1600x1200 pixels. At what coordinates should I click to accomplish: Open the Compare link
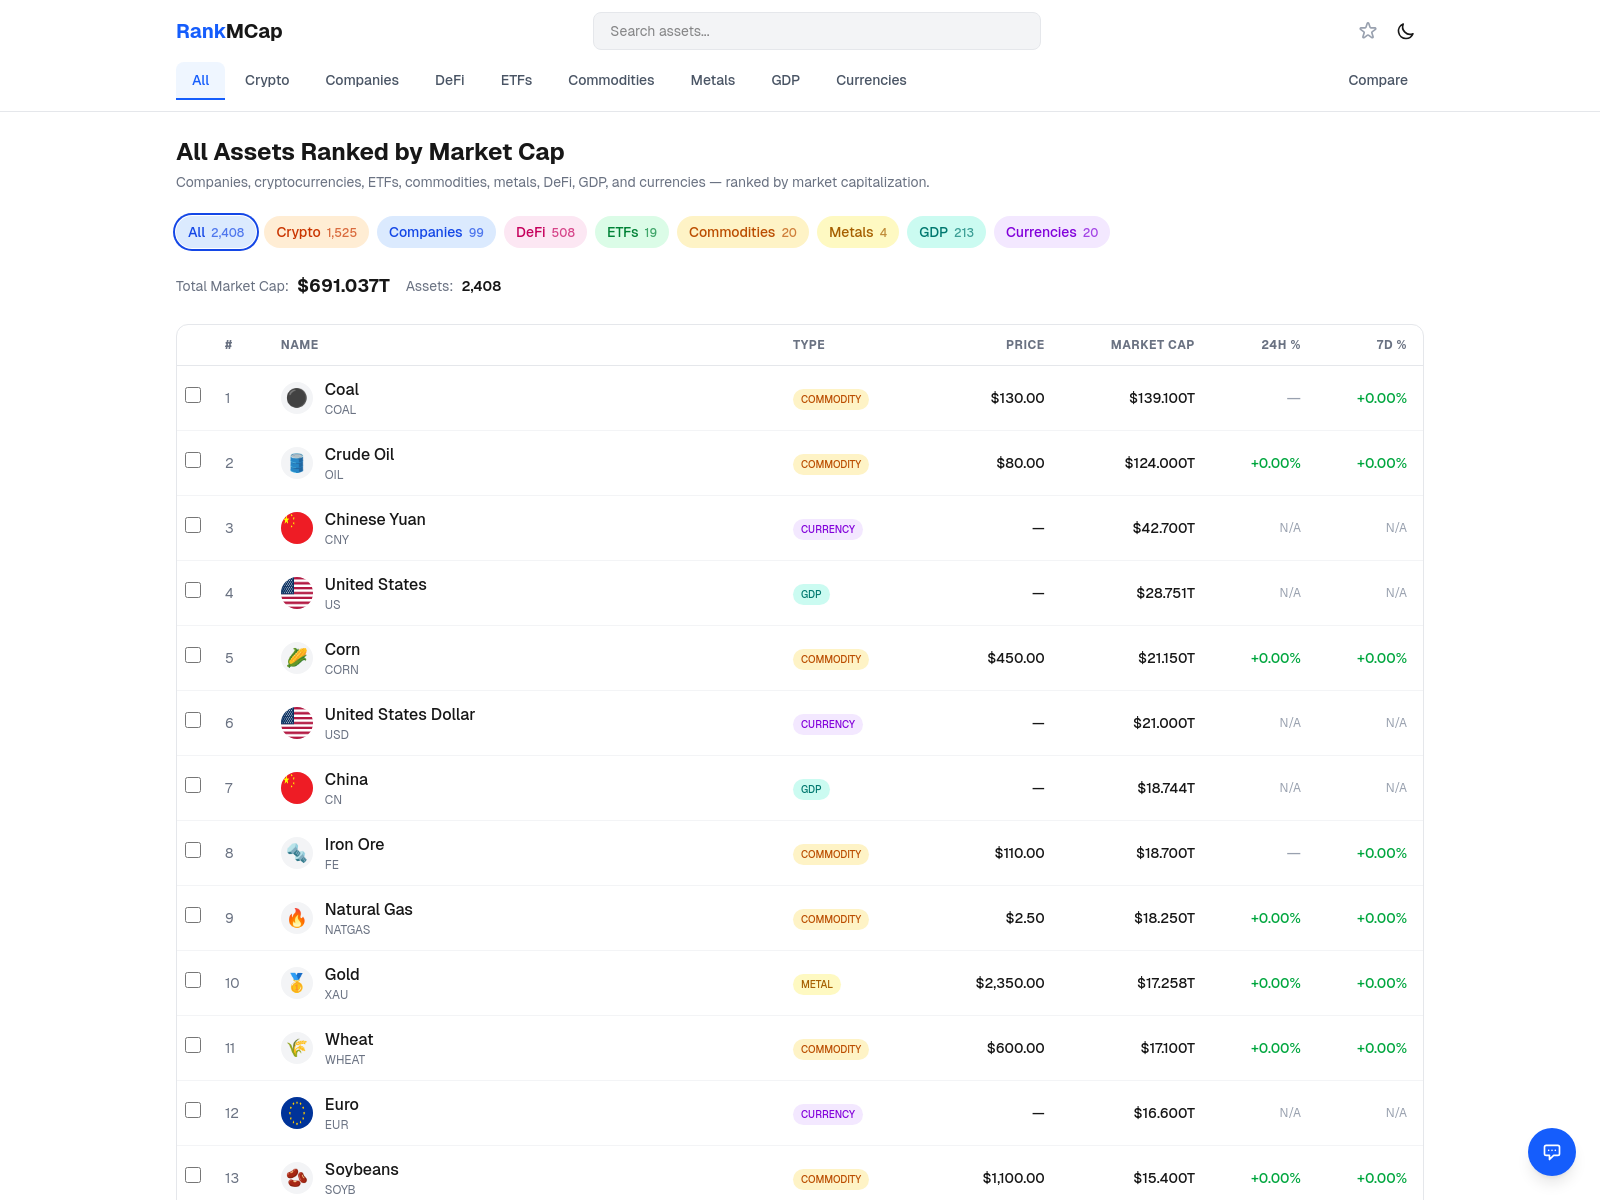coord(1377,80)
